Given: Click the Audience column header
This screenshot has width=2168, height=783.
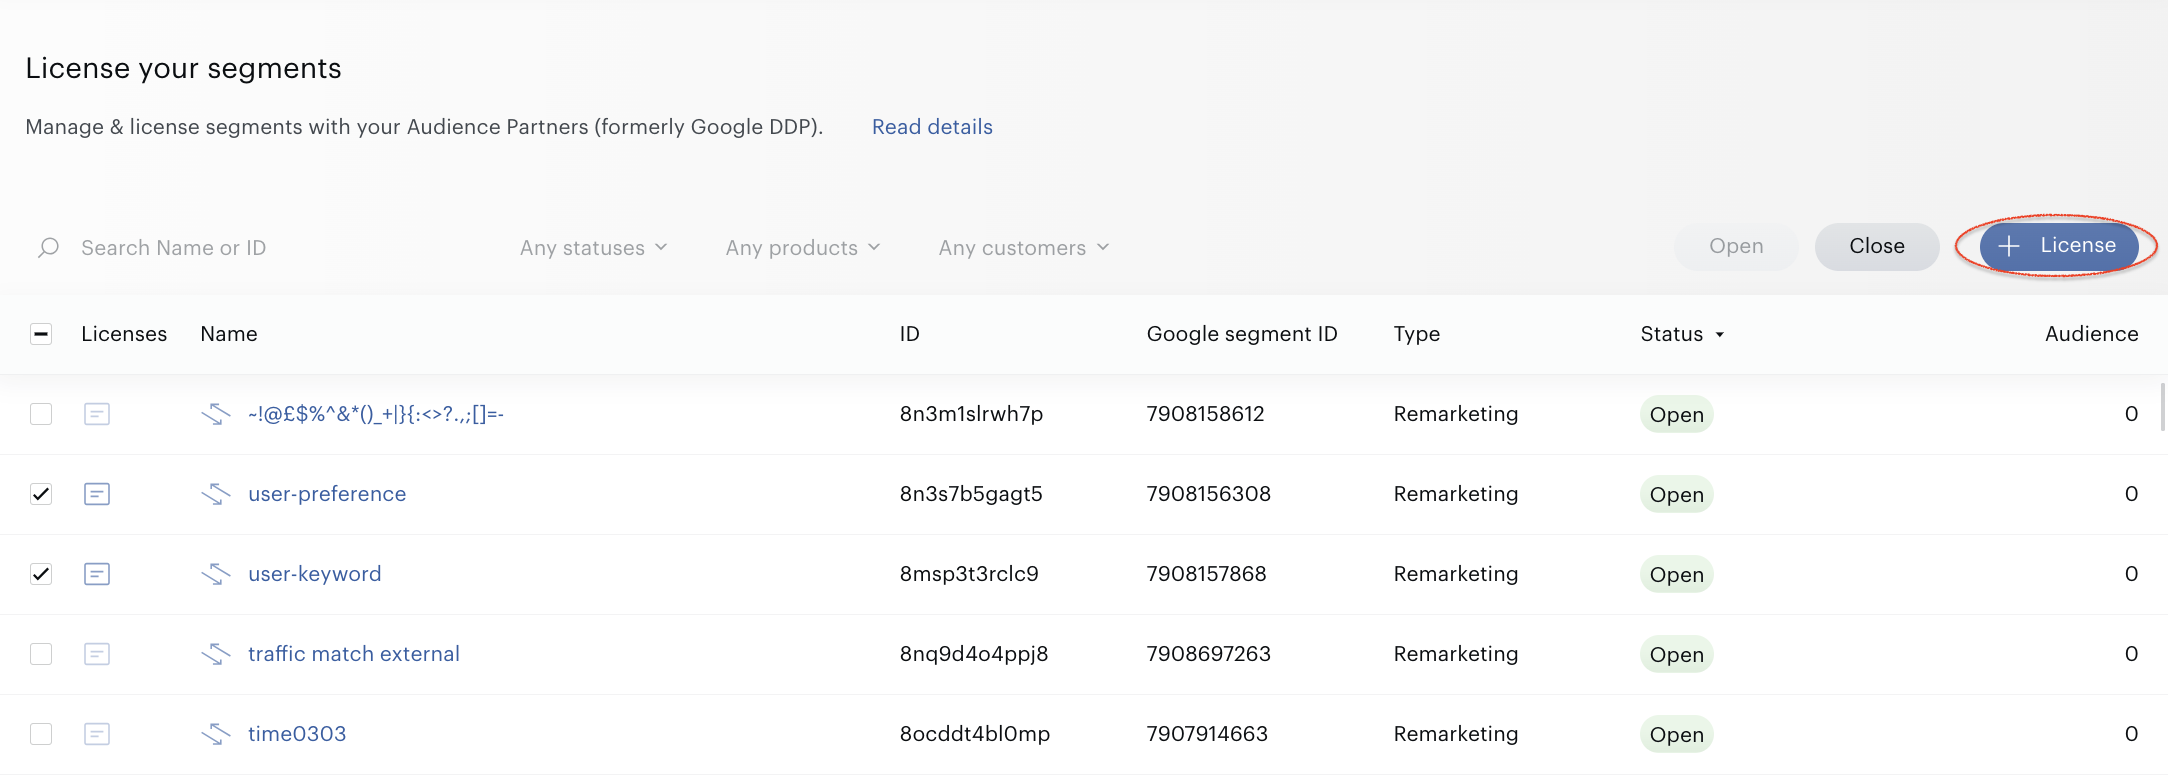Looking at the screenshot, I should 2092,334.
